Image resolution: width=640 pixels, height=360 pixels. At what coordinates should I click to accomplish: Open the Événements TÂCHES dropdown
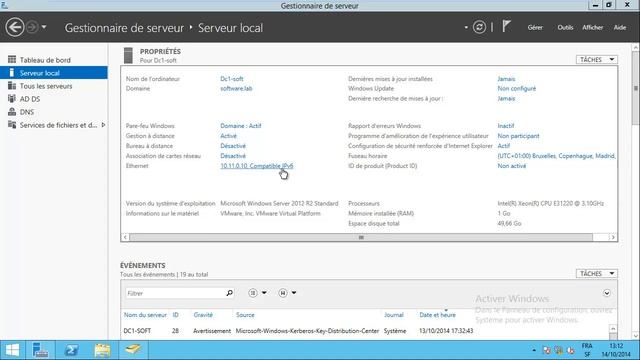tap(597, 273)
